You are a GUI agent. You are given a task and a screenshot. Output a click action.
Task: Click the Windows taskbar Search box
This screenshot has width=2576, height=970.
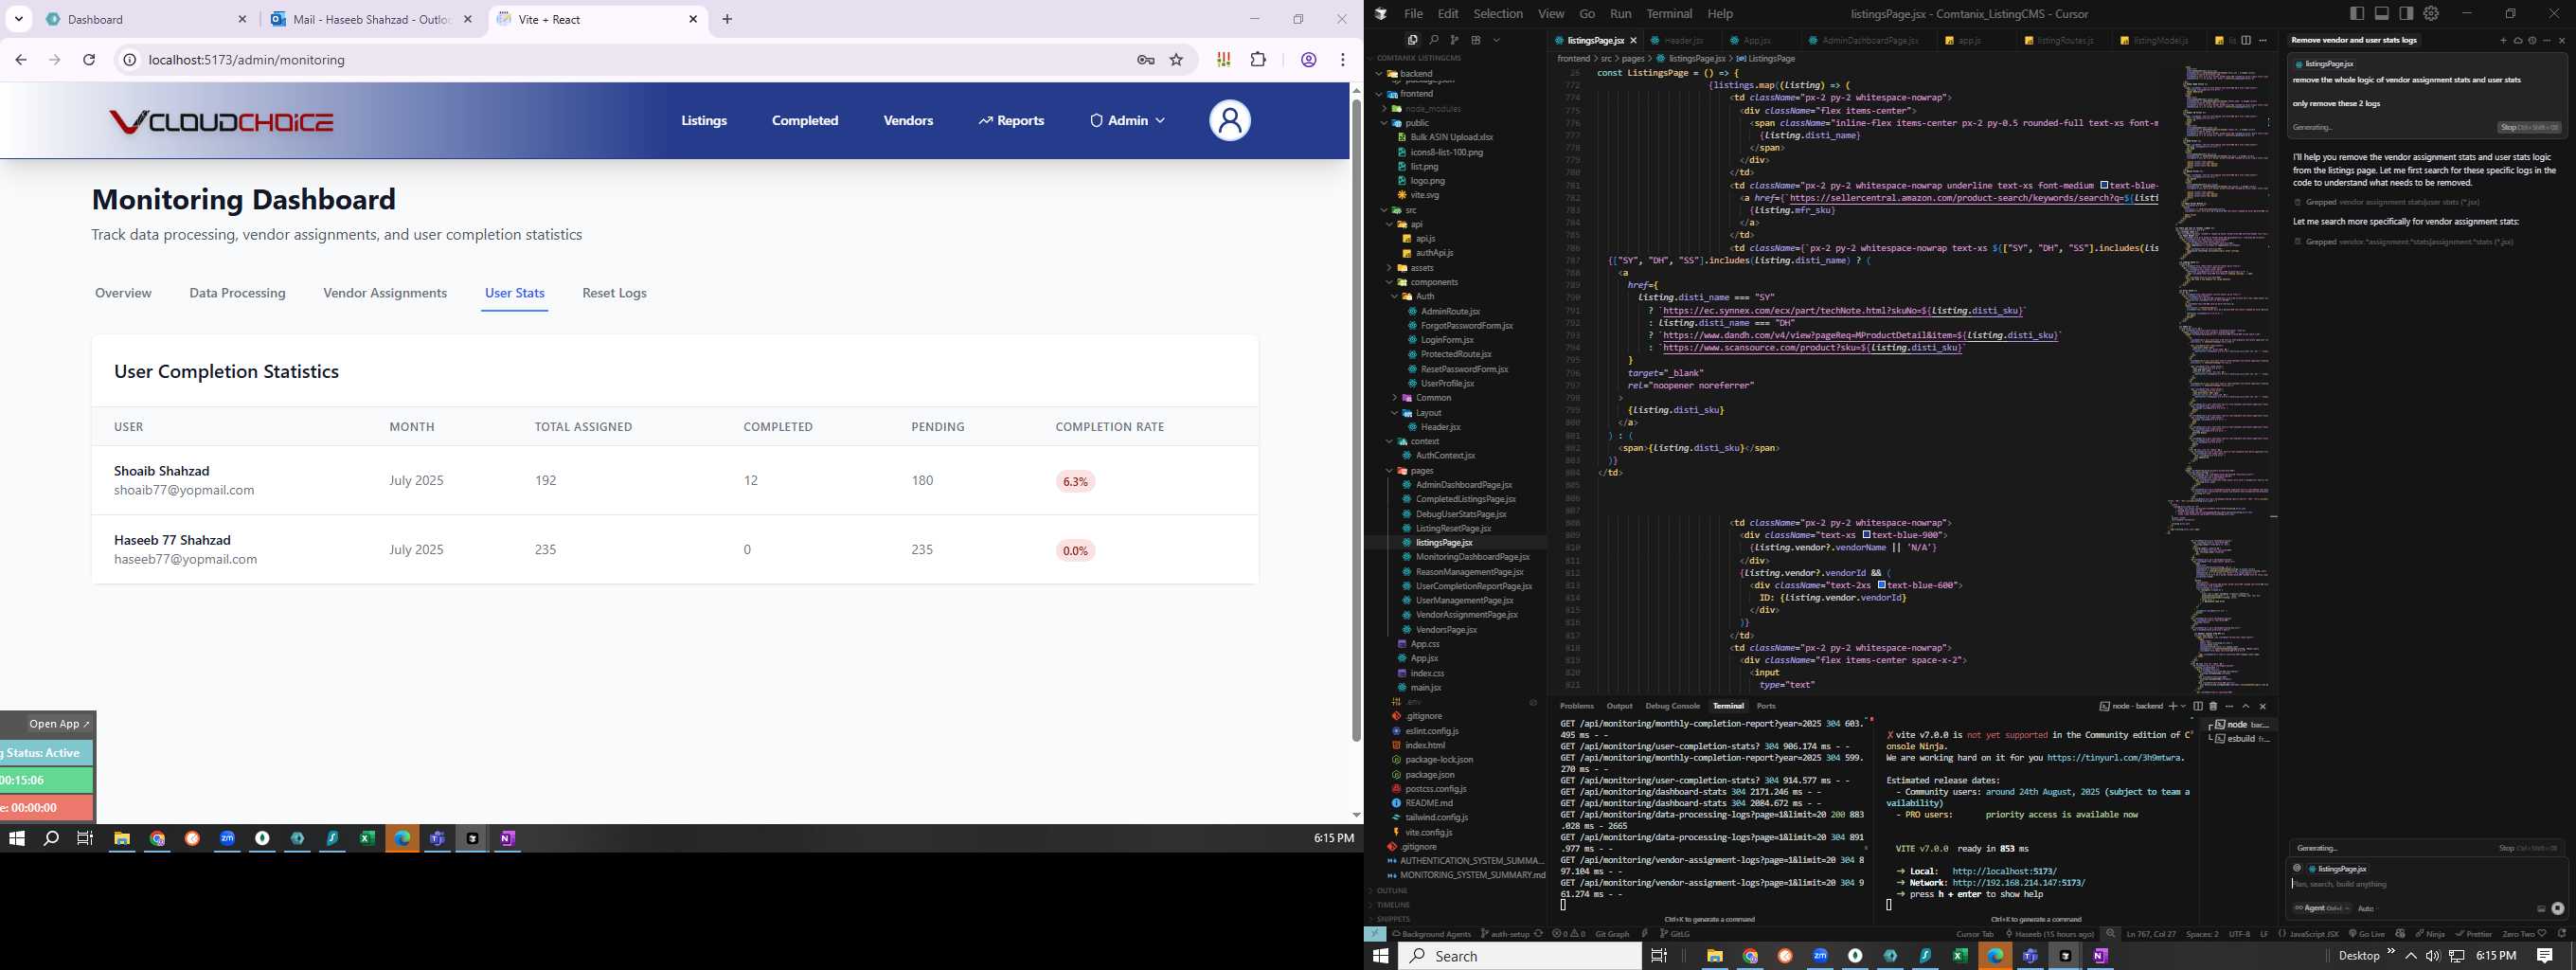[1519, 956]
